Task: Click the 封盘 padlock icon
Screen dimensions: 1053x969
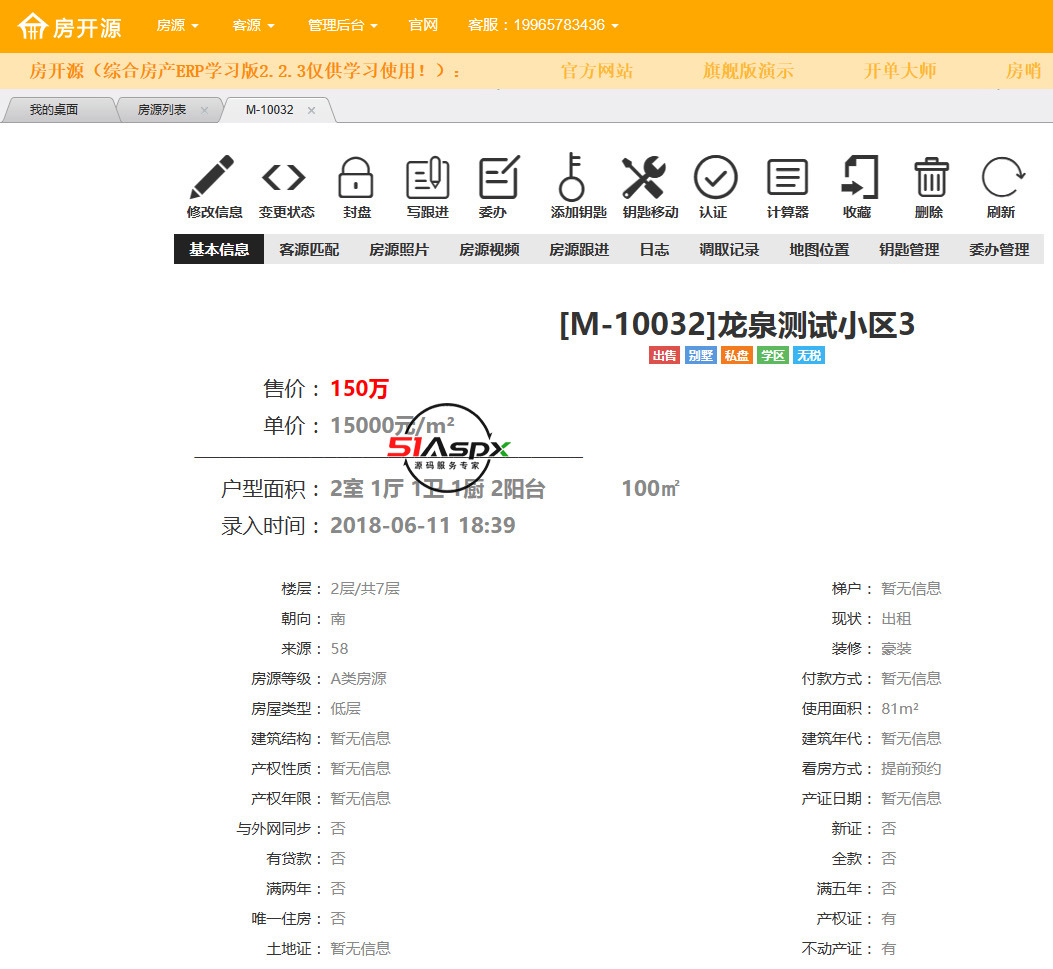Action: pos(356,178)
